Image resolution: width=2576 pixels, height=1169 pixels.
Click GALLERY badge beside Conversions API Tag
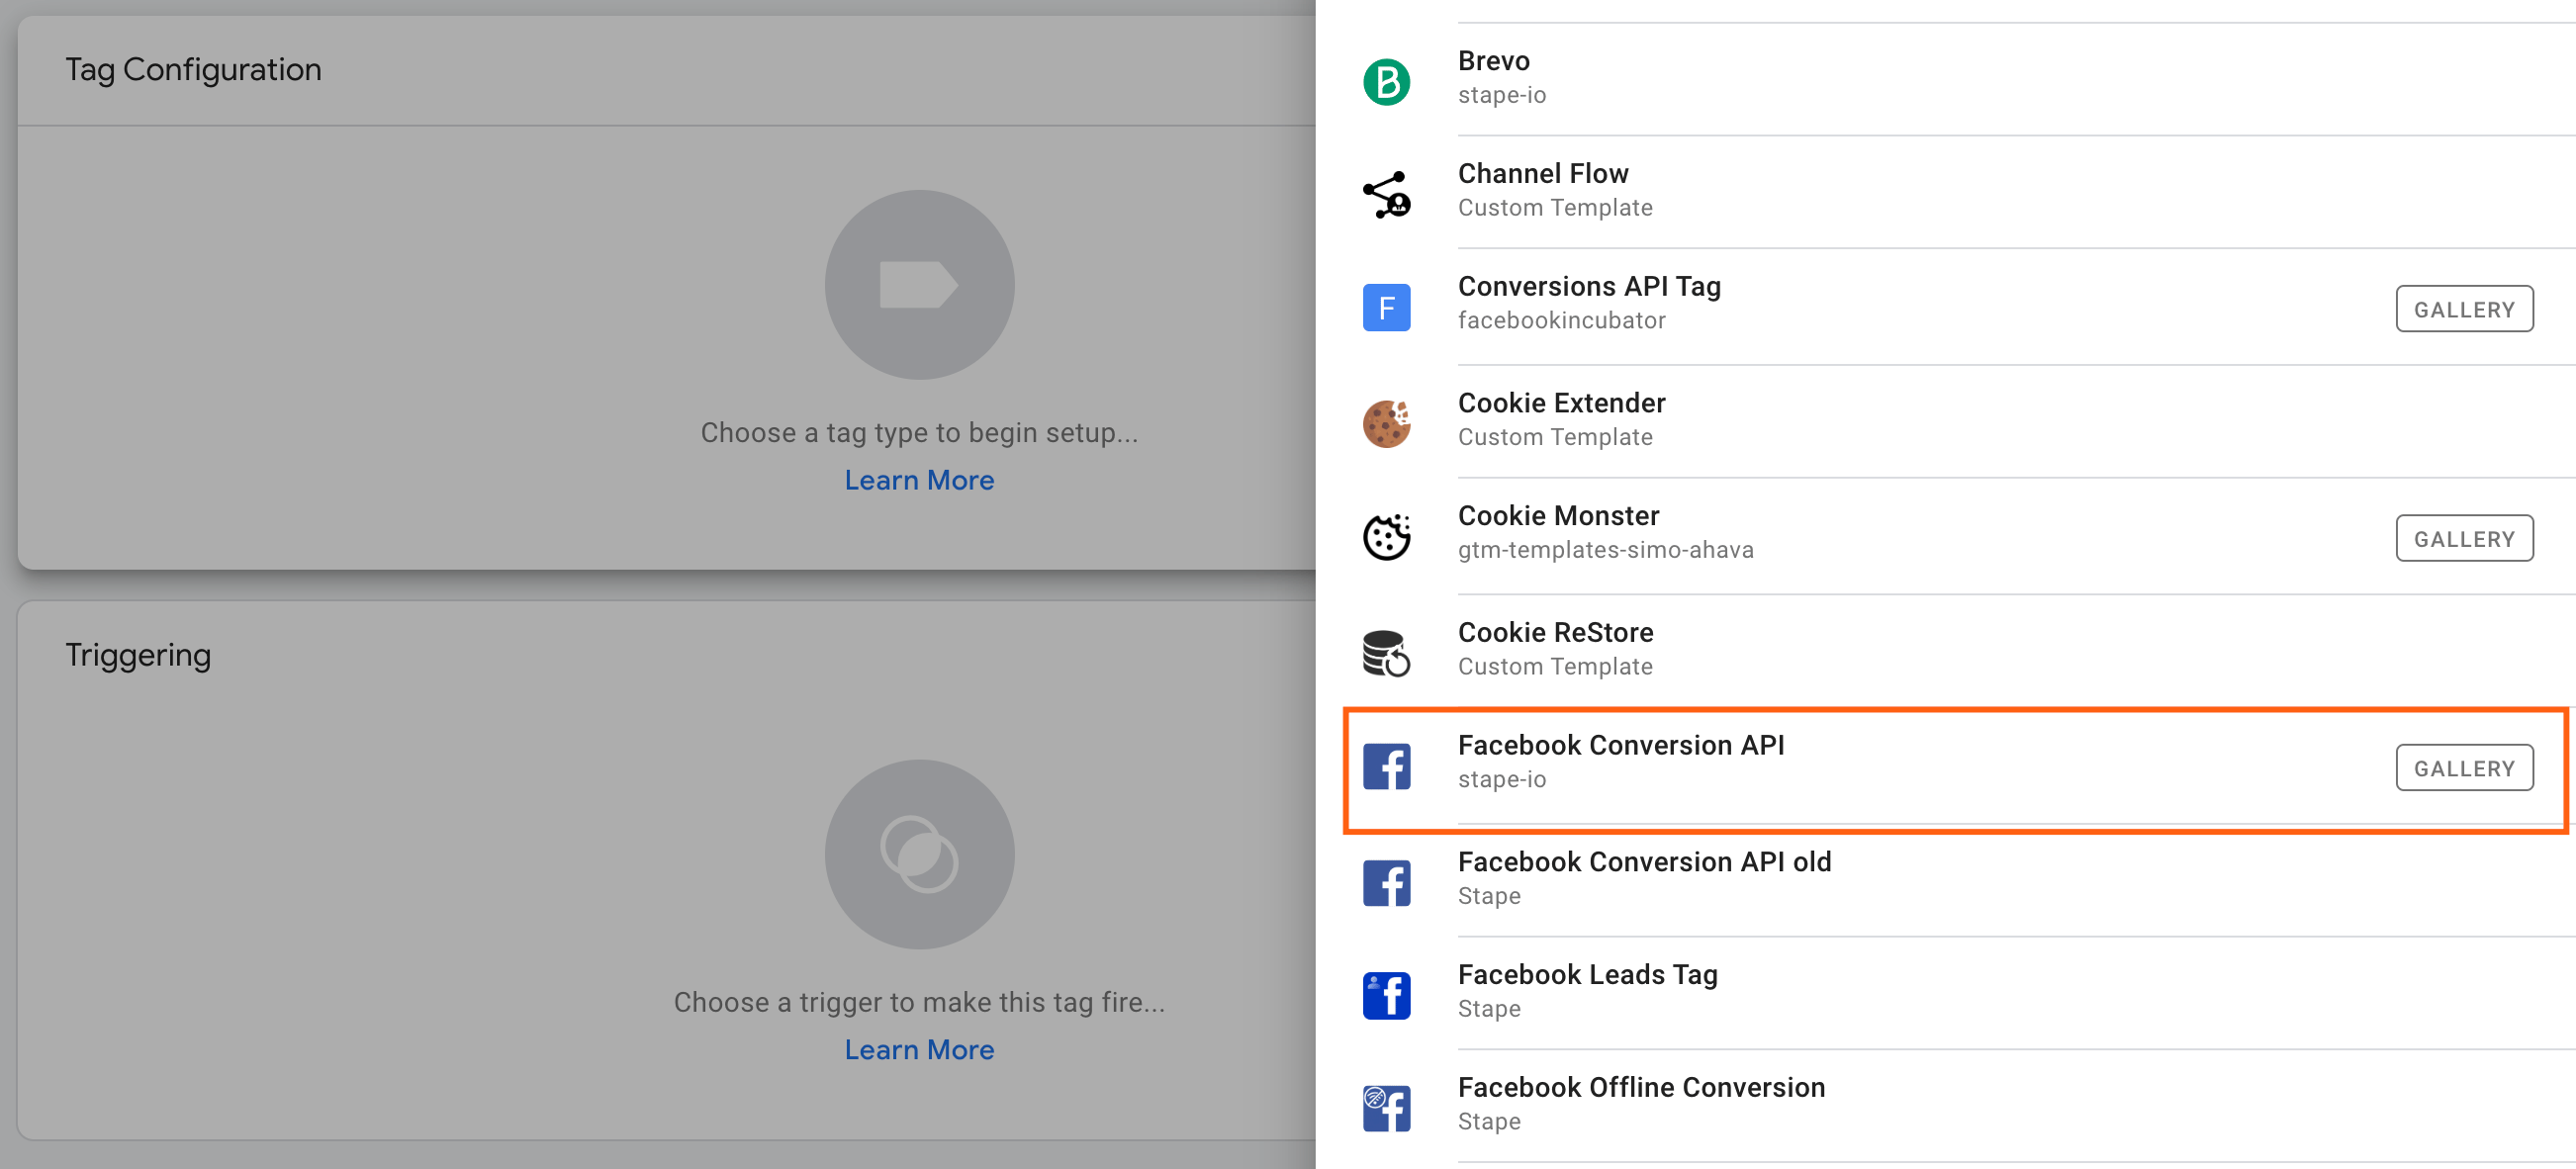click(2463, 309)
